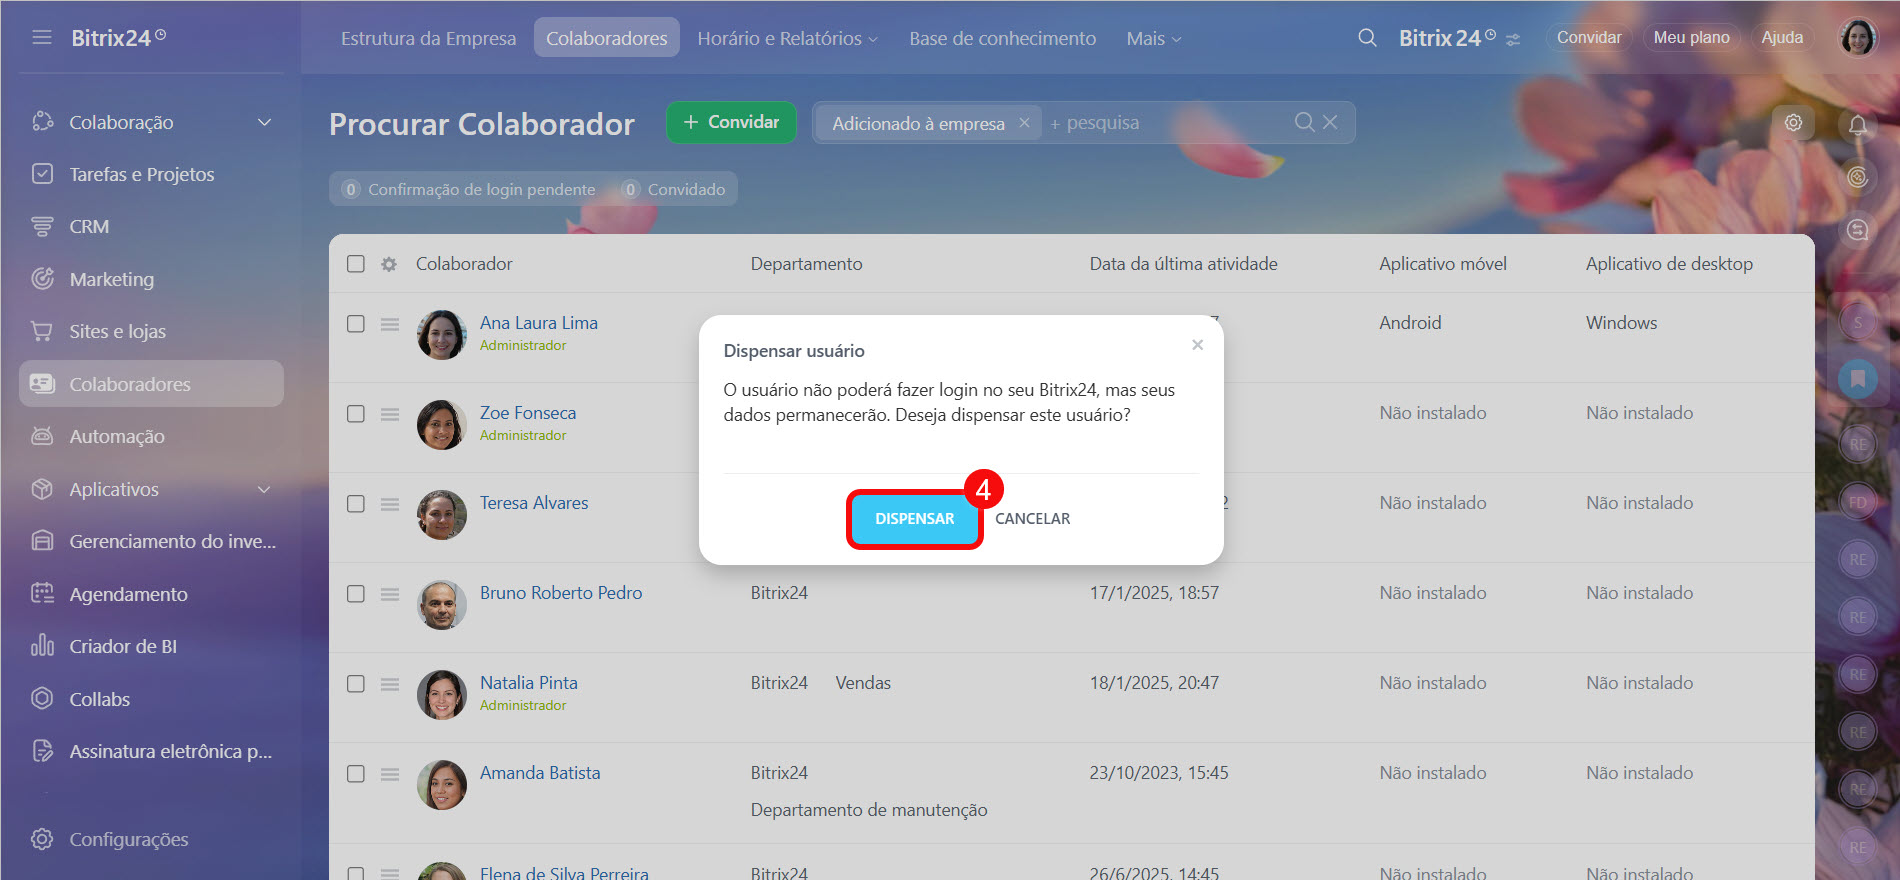Click the hamburger menu icon beside Bitrix24
Viewport: 1900px width, 880px height.
click(x=41, y=38)
